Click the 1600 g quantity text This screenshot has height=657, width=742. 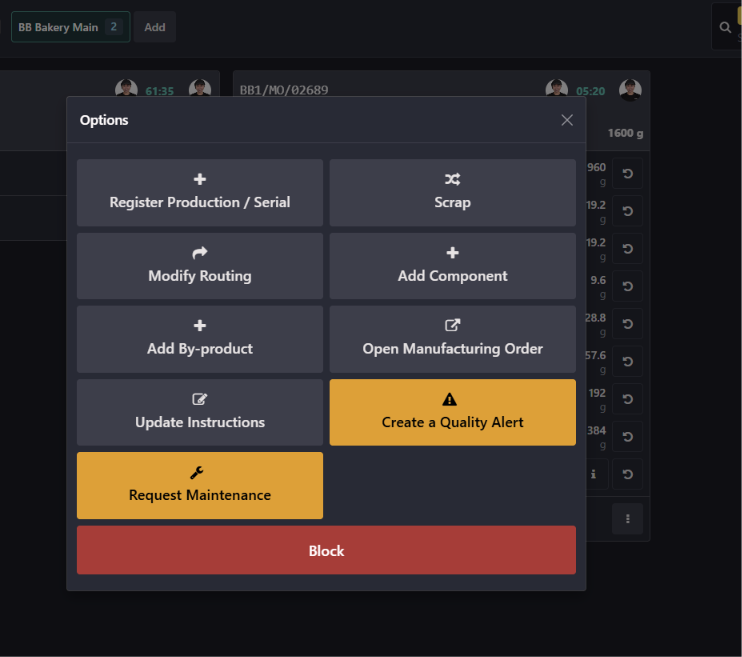tap(625, 133)
